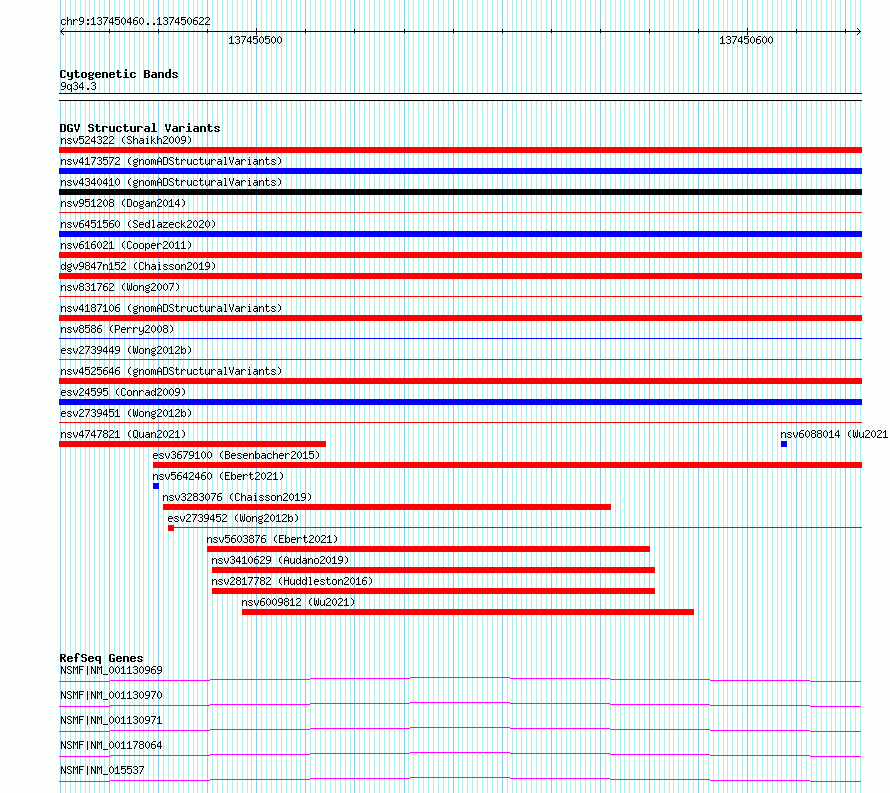Click the red bar under nsv2817782
890x793 pixels.
(x=433, y=591)
